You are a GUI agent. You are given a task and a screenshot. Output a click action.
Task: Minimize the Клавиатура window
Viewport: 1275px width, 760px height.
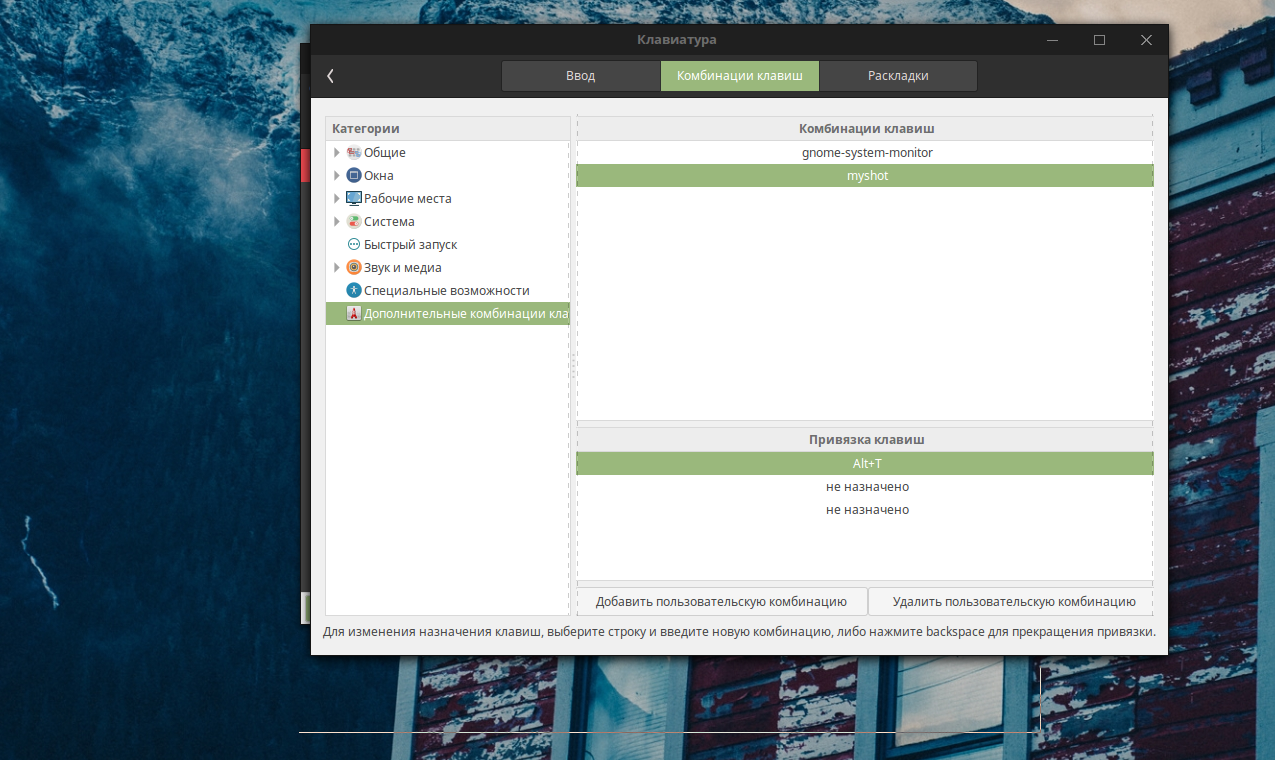pyautogui.click(x=1053, y=40)
